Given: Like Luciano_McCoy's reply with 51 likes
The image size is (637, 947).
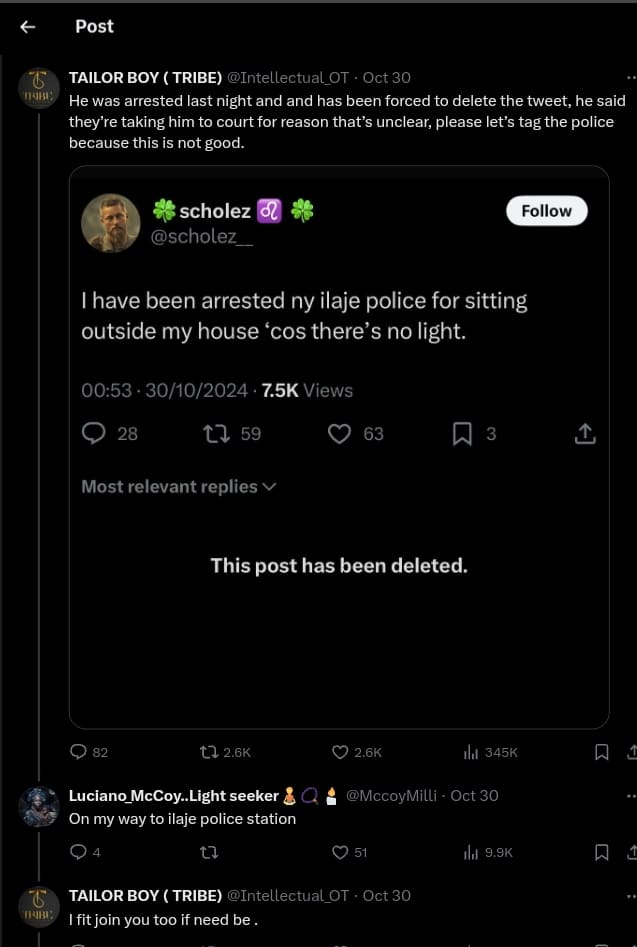Looking at the screenshot, I should (340, 852).
